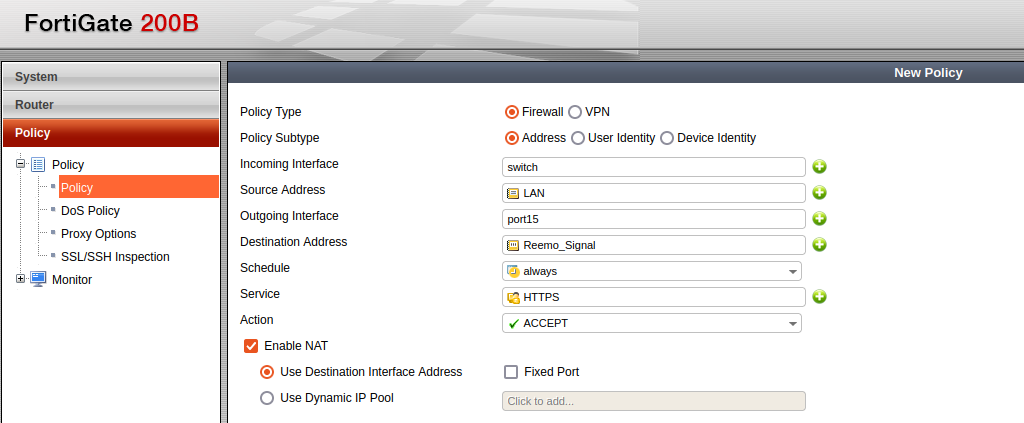Screen dimensions: 1024x423
Task: Open the Router menu section
Action: [110, 105]
